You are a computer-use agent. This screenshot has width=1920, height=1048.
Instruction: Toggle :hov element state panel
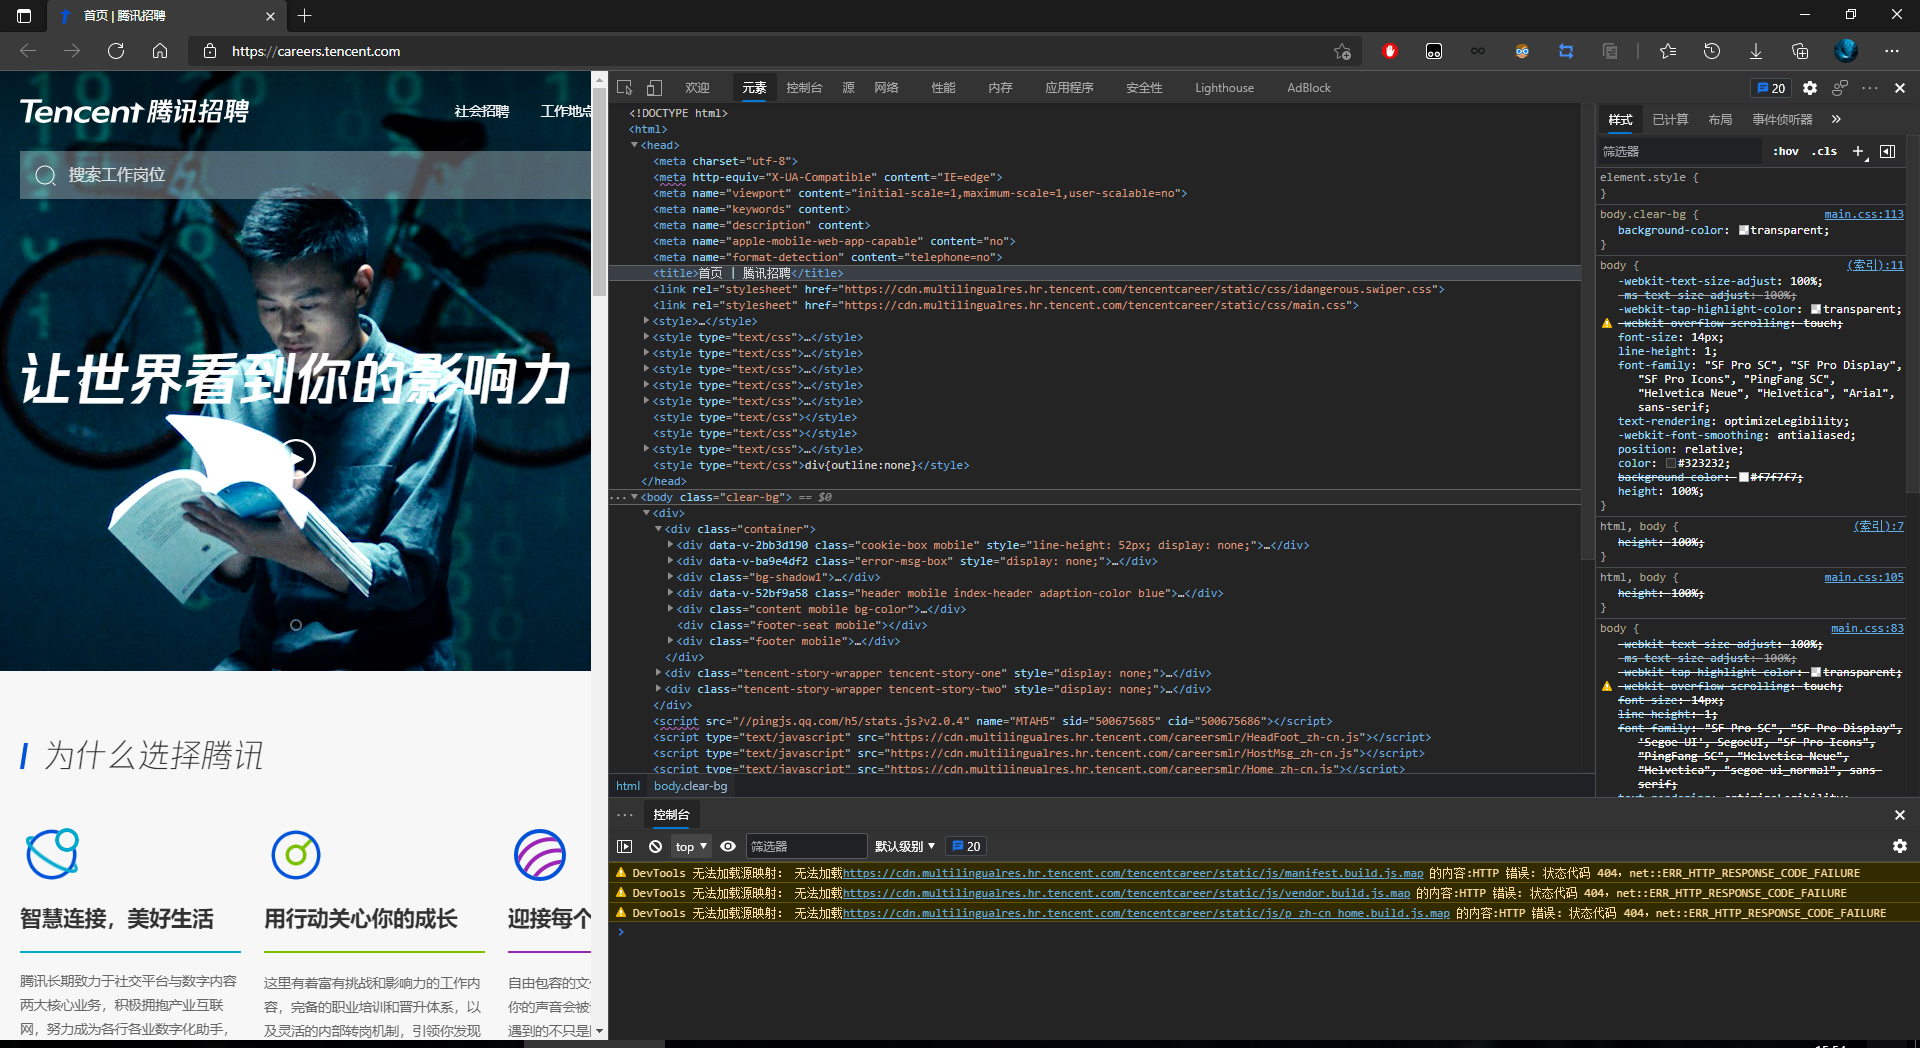tap(1786, 151)
